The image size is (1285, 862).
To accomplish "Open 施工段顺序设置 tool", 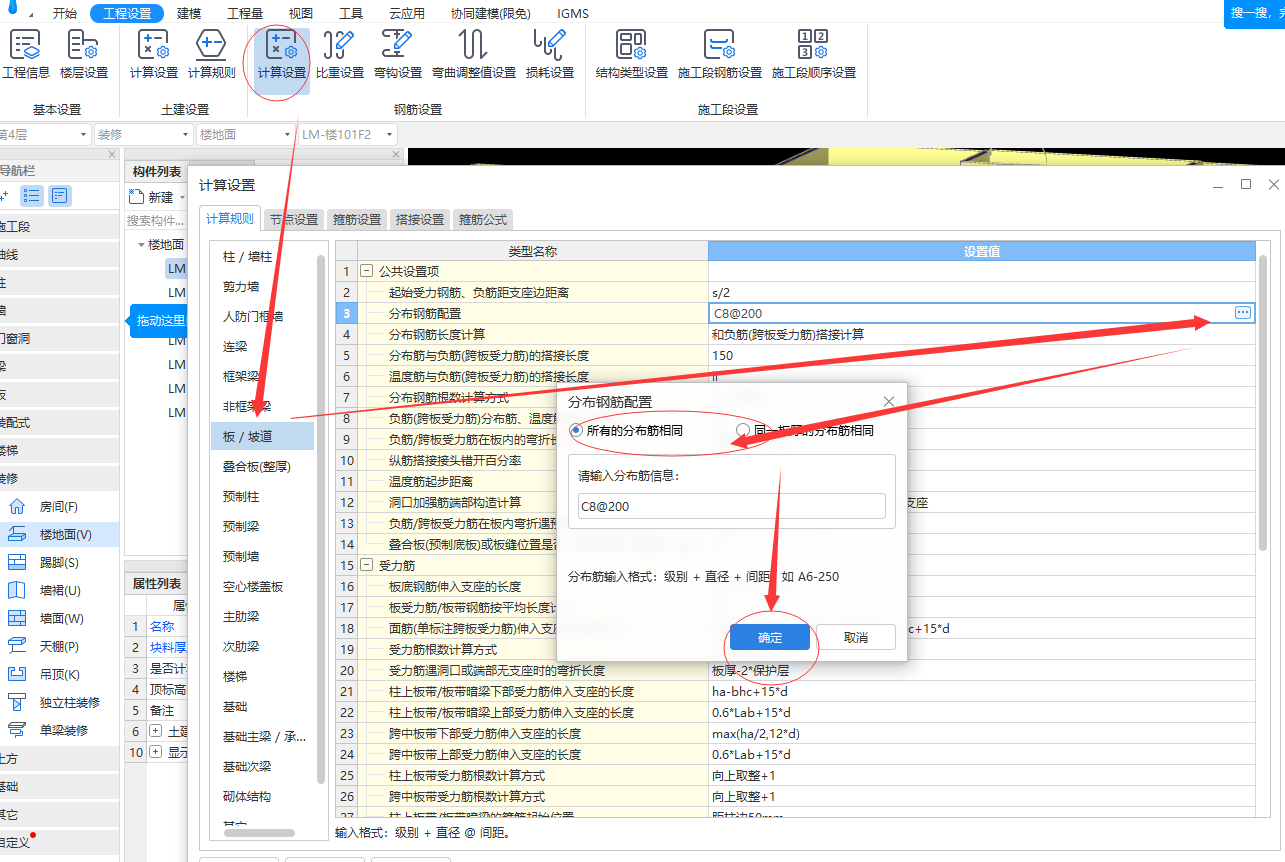I will [x=814, y=54].
